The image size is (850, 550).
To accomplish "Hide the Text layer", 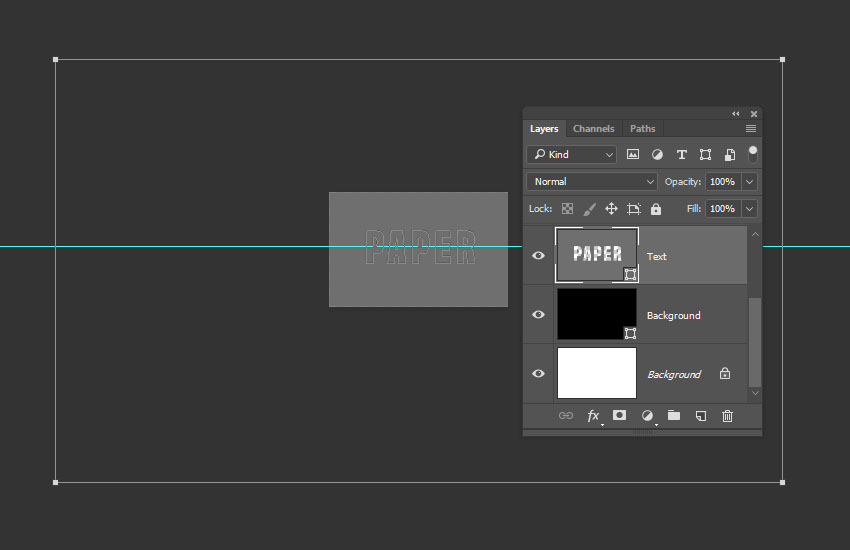I will click(x=538, y=256).
